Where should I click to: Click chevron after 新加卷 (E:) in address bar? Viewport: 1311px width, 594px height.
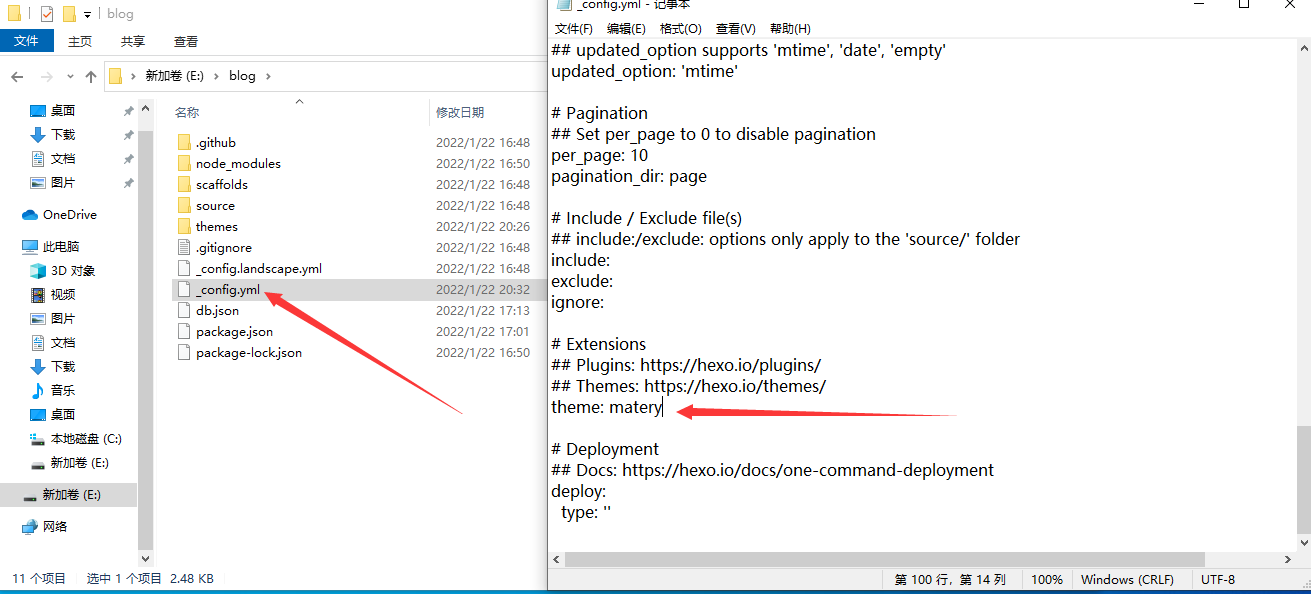point(216,76)
